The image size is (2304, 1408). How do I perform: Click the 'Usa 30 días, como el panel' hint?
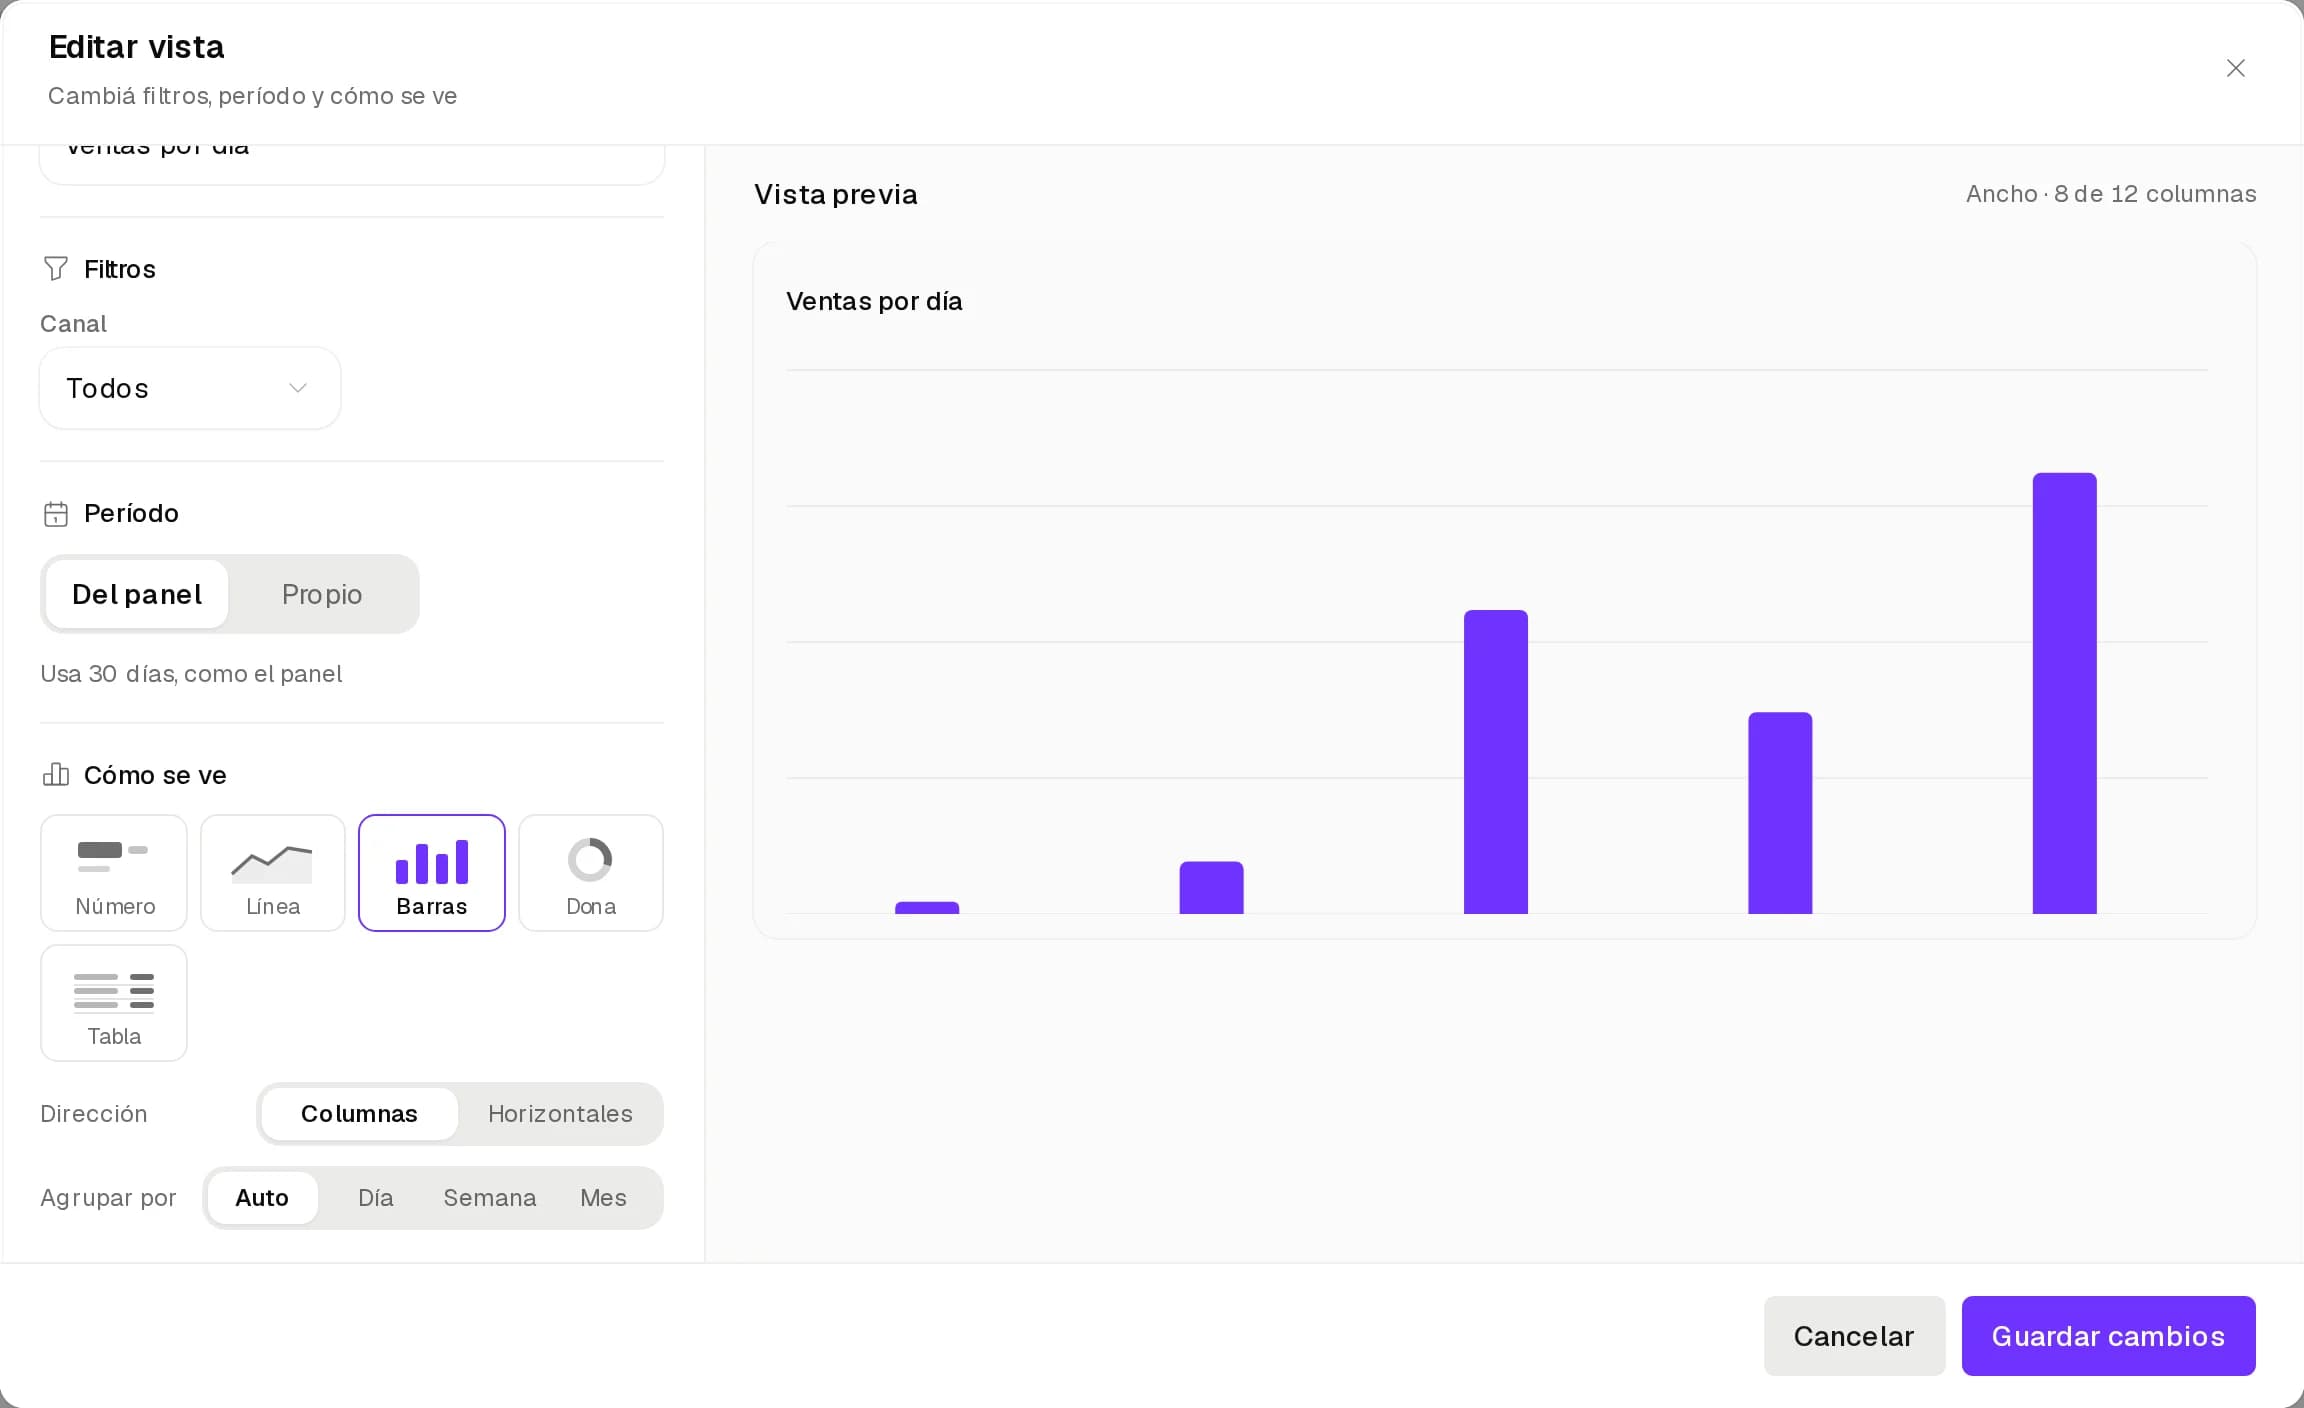click(x=191, y=674)
